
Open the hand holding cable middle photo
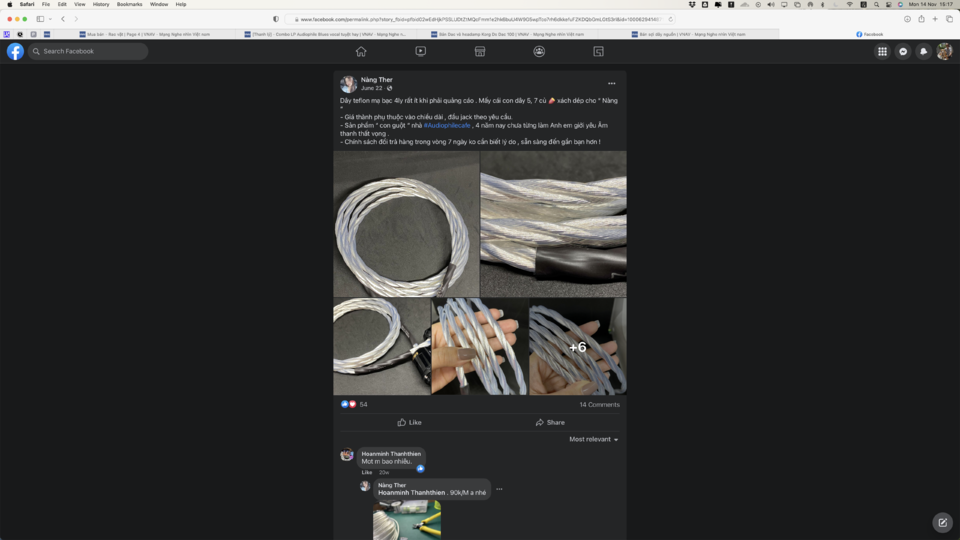tap(479, 347)
